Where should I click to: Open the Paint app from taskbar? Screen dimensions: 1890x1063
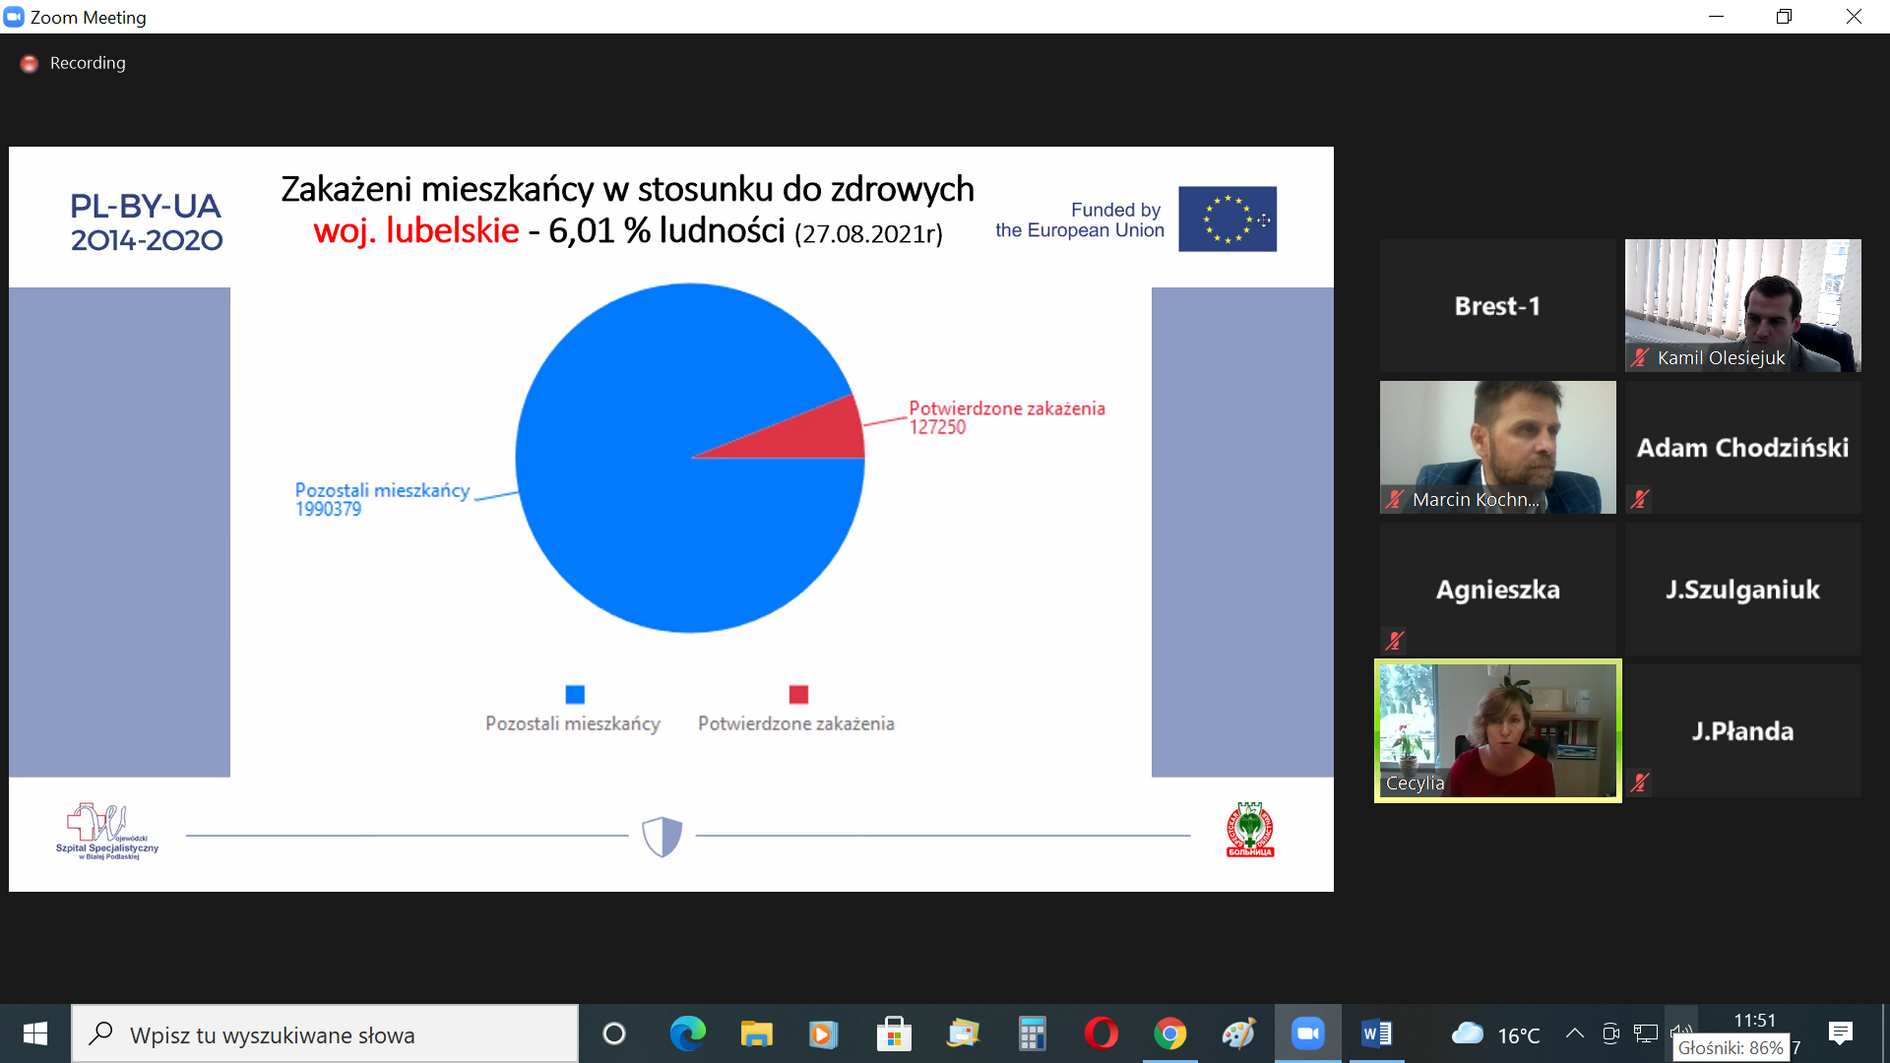[x=1239, y=1034]
